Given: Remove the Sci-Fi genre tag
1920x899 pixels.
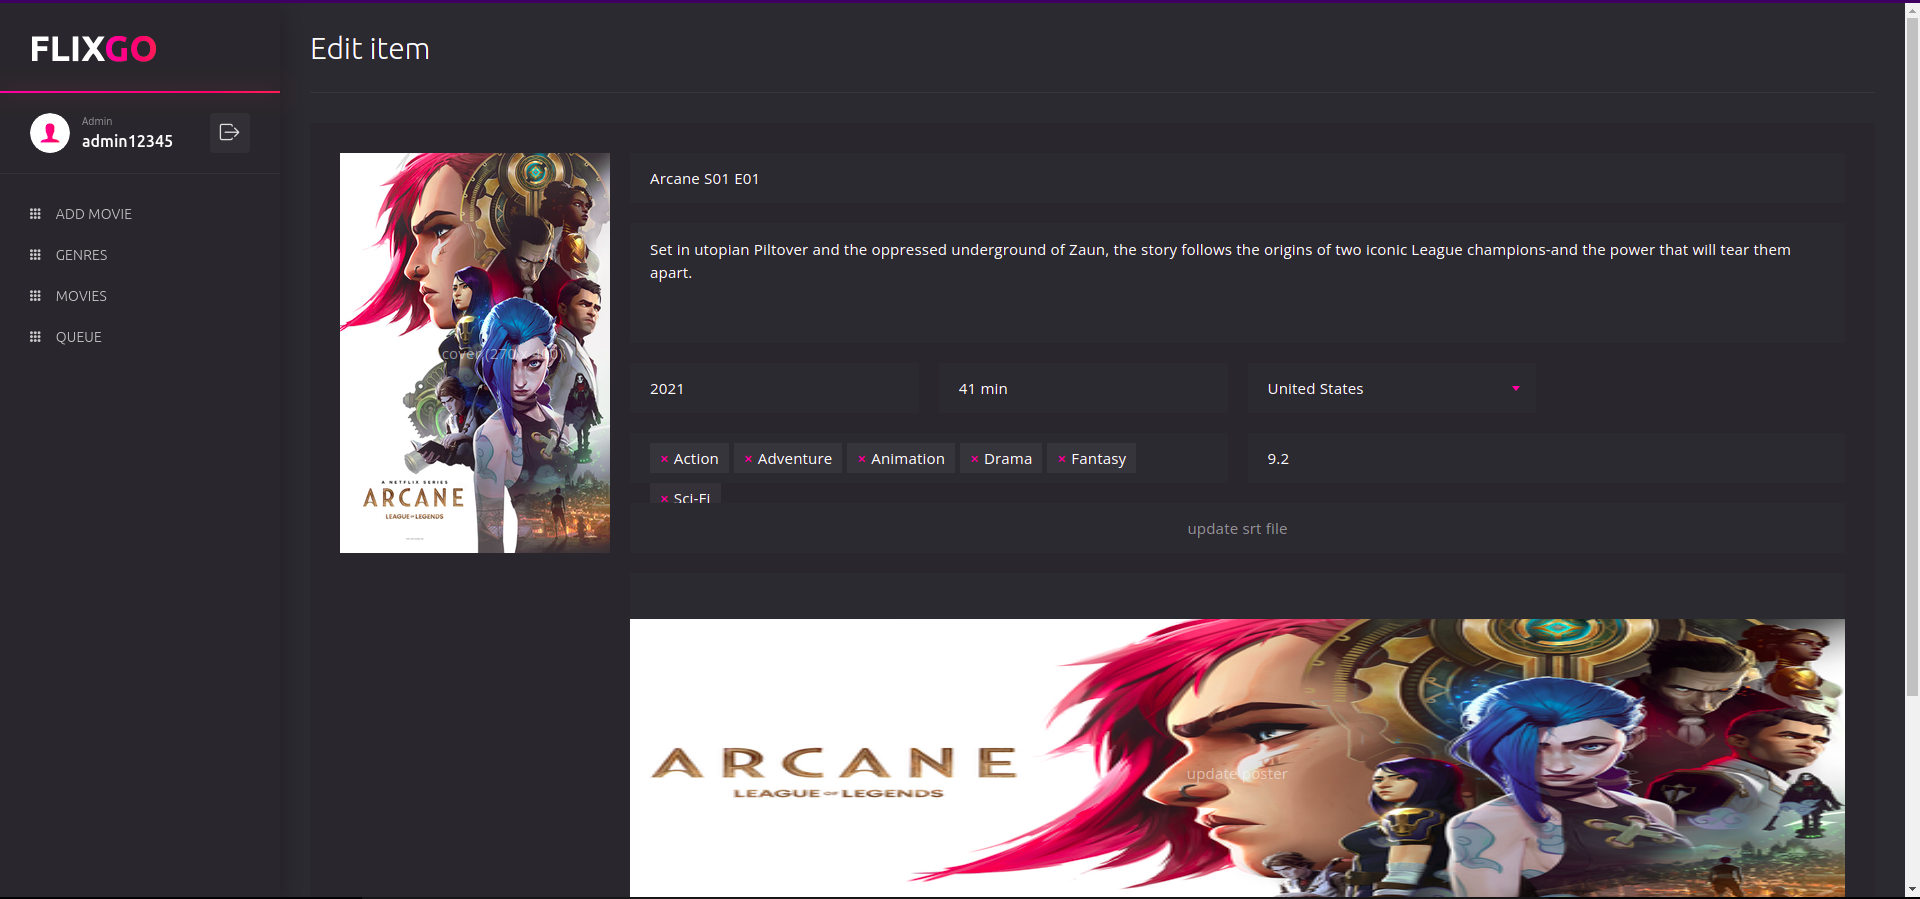Looking at the screenshot, I should coord(664,498).
